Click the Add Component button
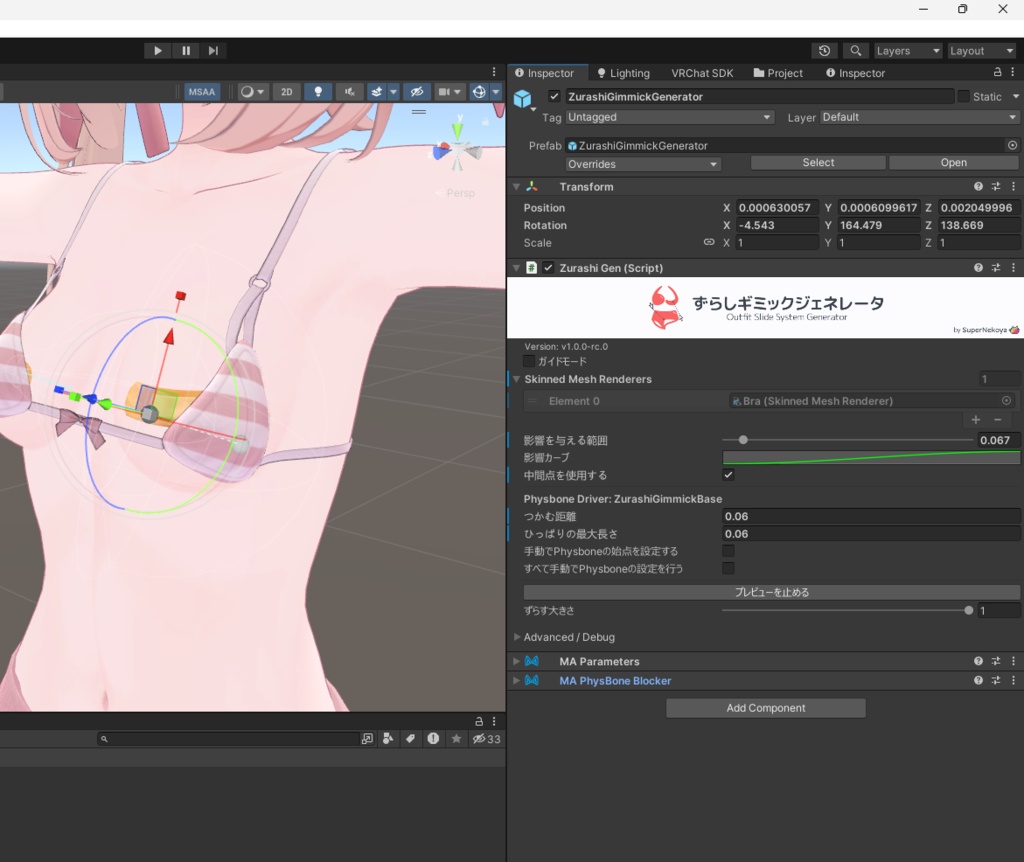This screenshot has width=1024, height=862. coord(765,708)
